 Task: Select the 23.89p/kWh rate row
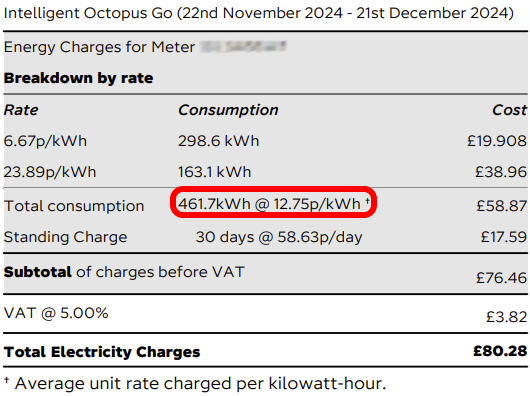point(265,172)
